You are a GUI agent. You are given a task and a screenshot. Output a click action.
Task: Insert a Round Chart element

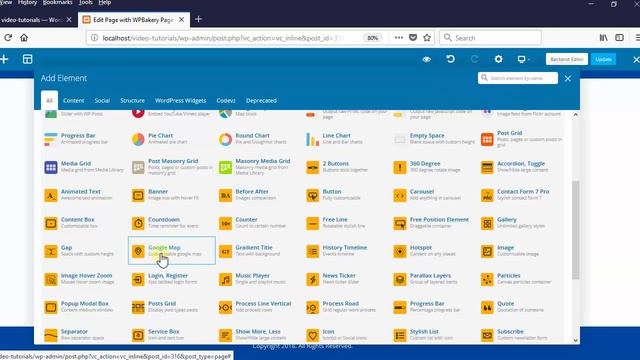pyautogui.click(x=252, y=139)
